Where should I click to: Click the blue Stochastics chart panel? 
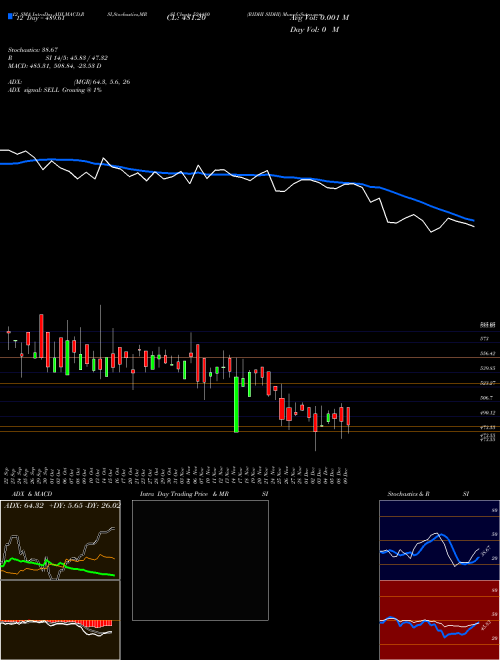pyautogui.click(x=439, y=540)
